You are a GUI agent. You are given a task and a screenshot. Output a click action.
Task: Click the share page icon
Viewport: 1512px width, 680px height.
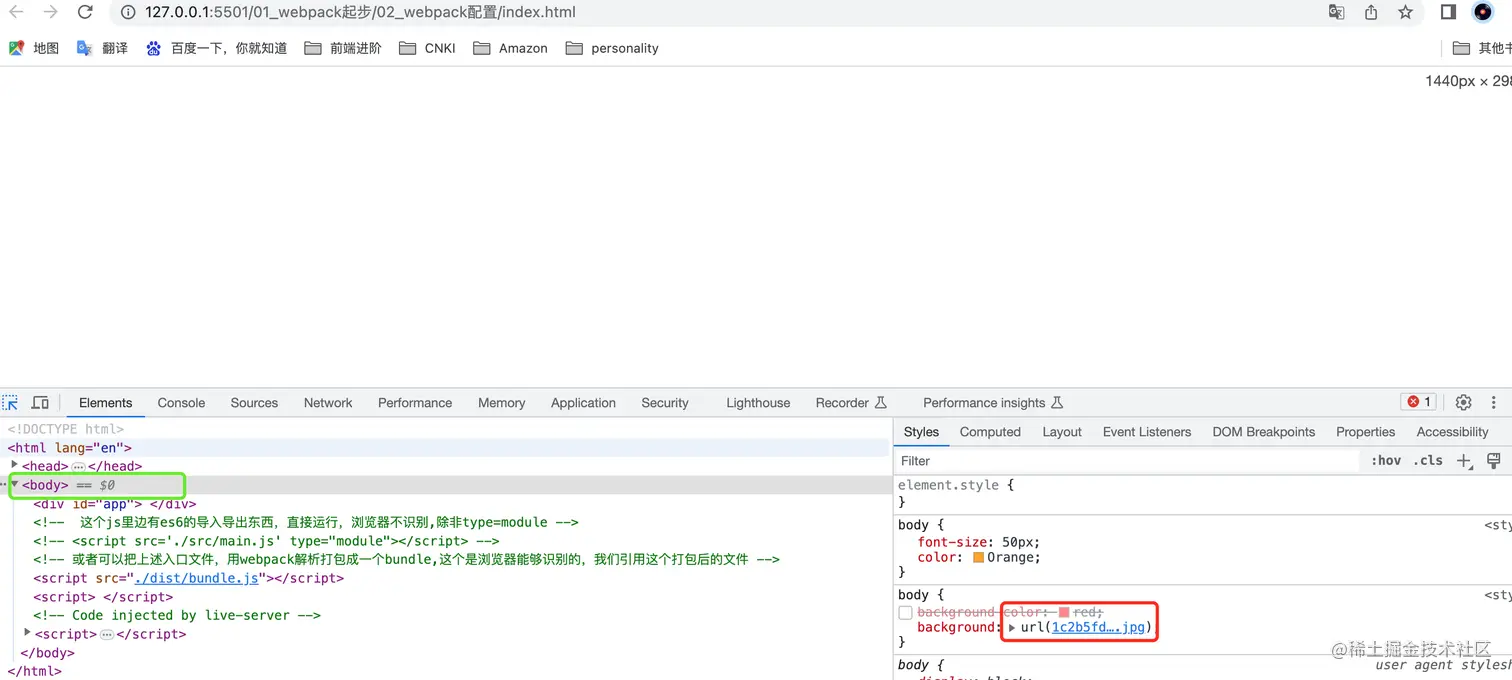click(1371, 12)
